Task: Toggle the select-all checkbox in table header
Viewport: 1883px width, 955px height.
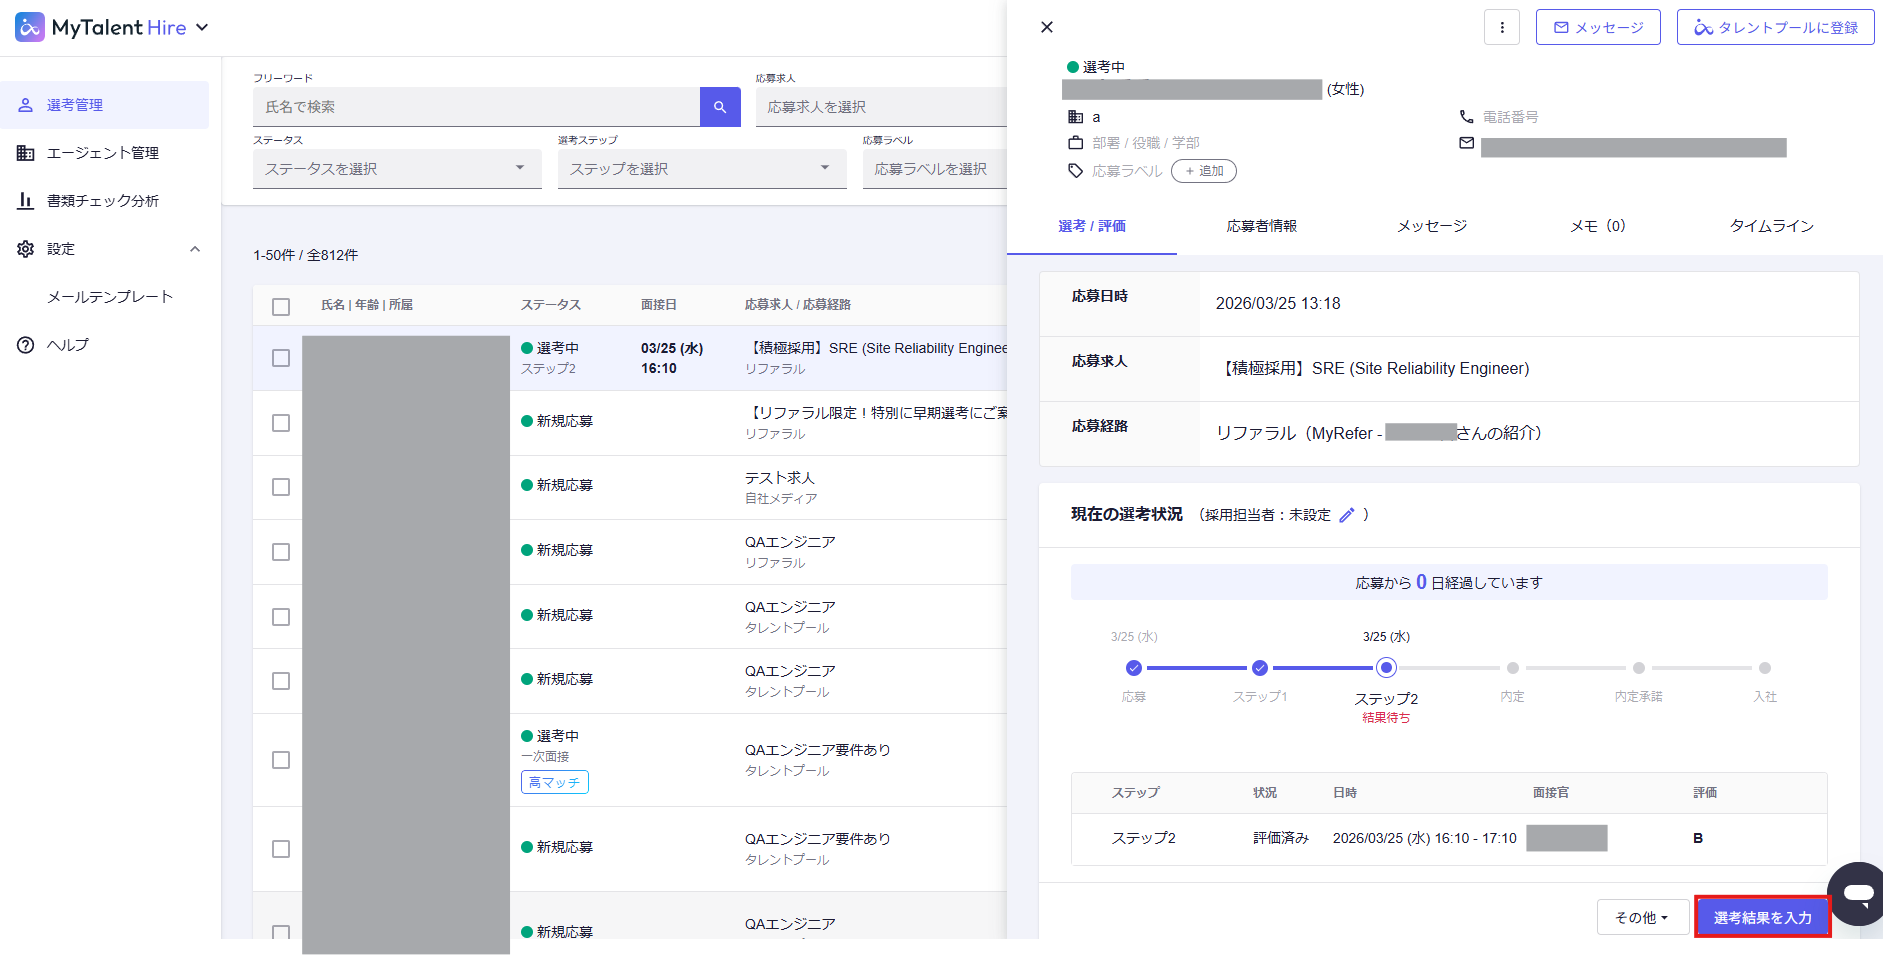Action: (281, 306)
